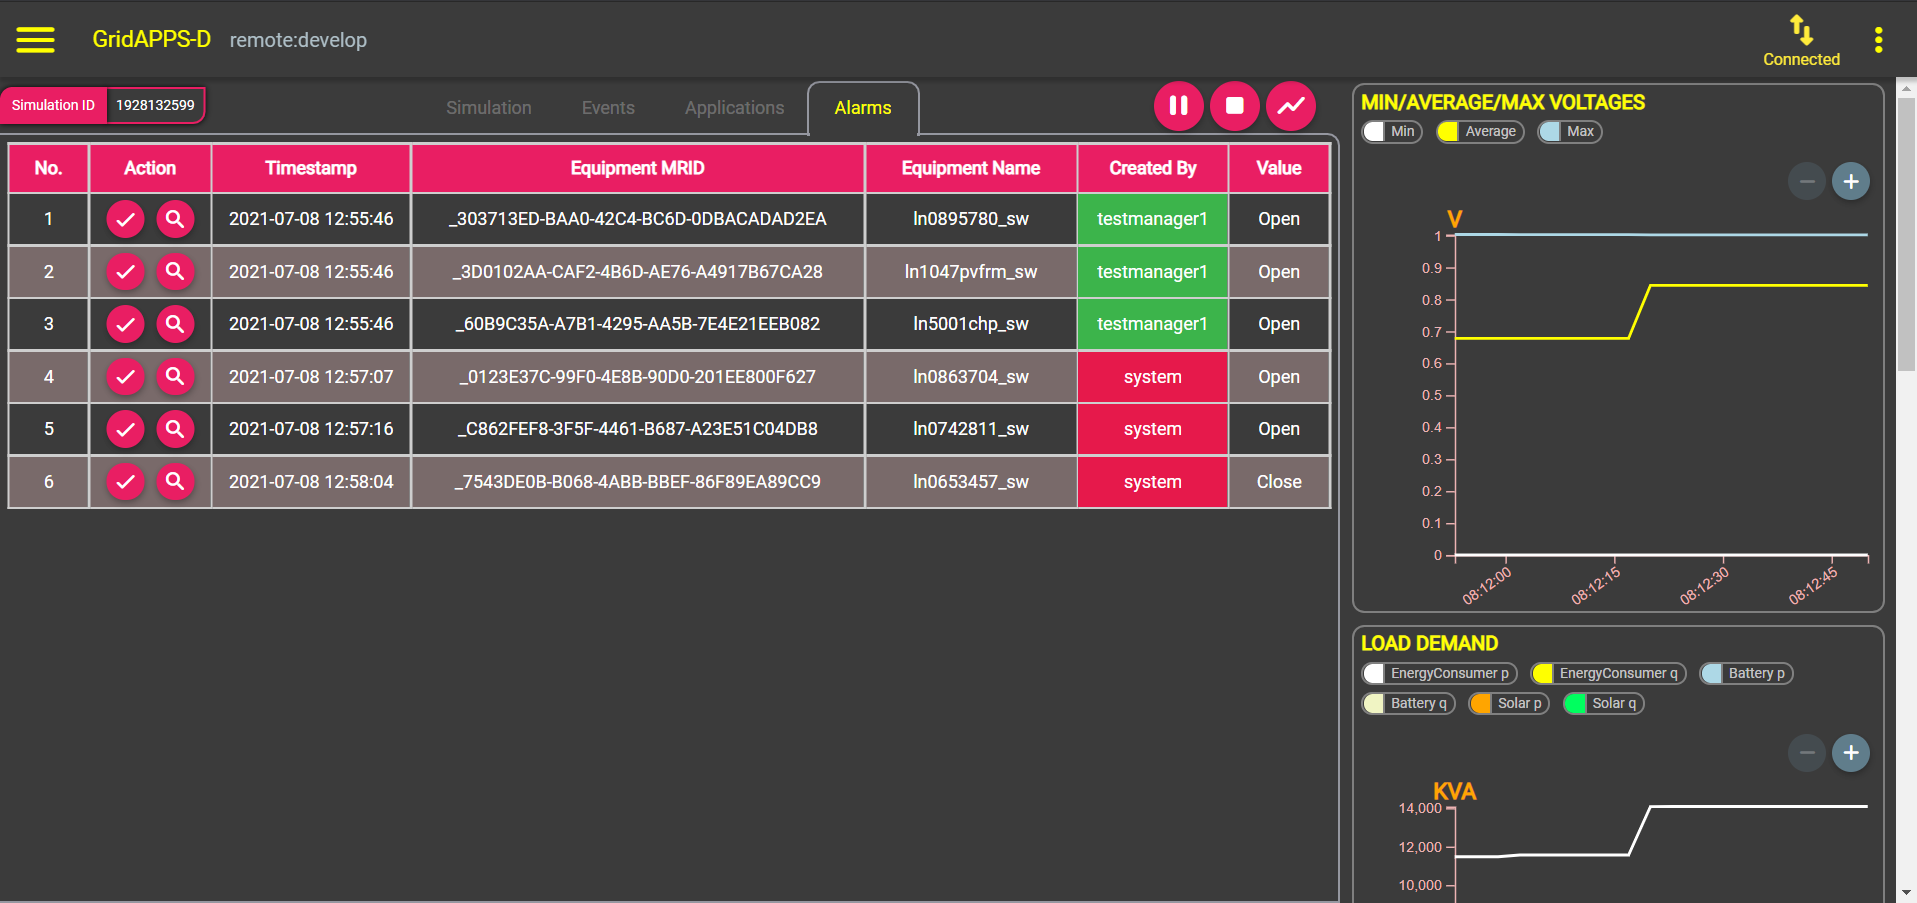Open the three-dot options menu
Image resolution: width=1917 pixels, height=903 pixels.
pos(1878,40)
